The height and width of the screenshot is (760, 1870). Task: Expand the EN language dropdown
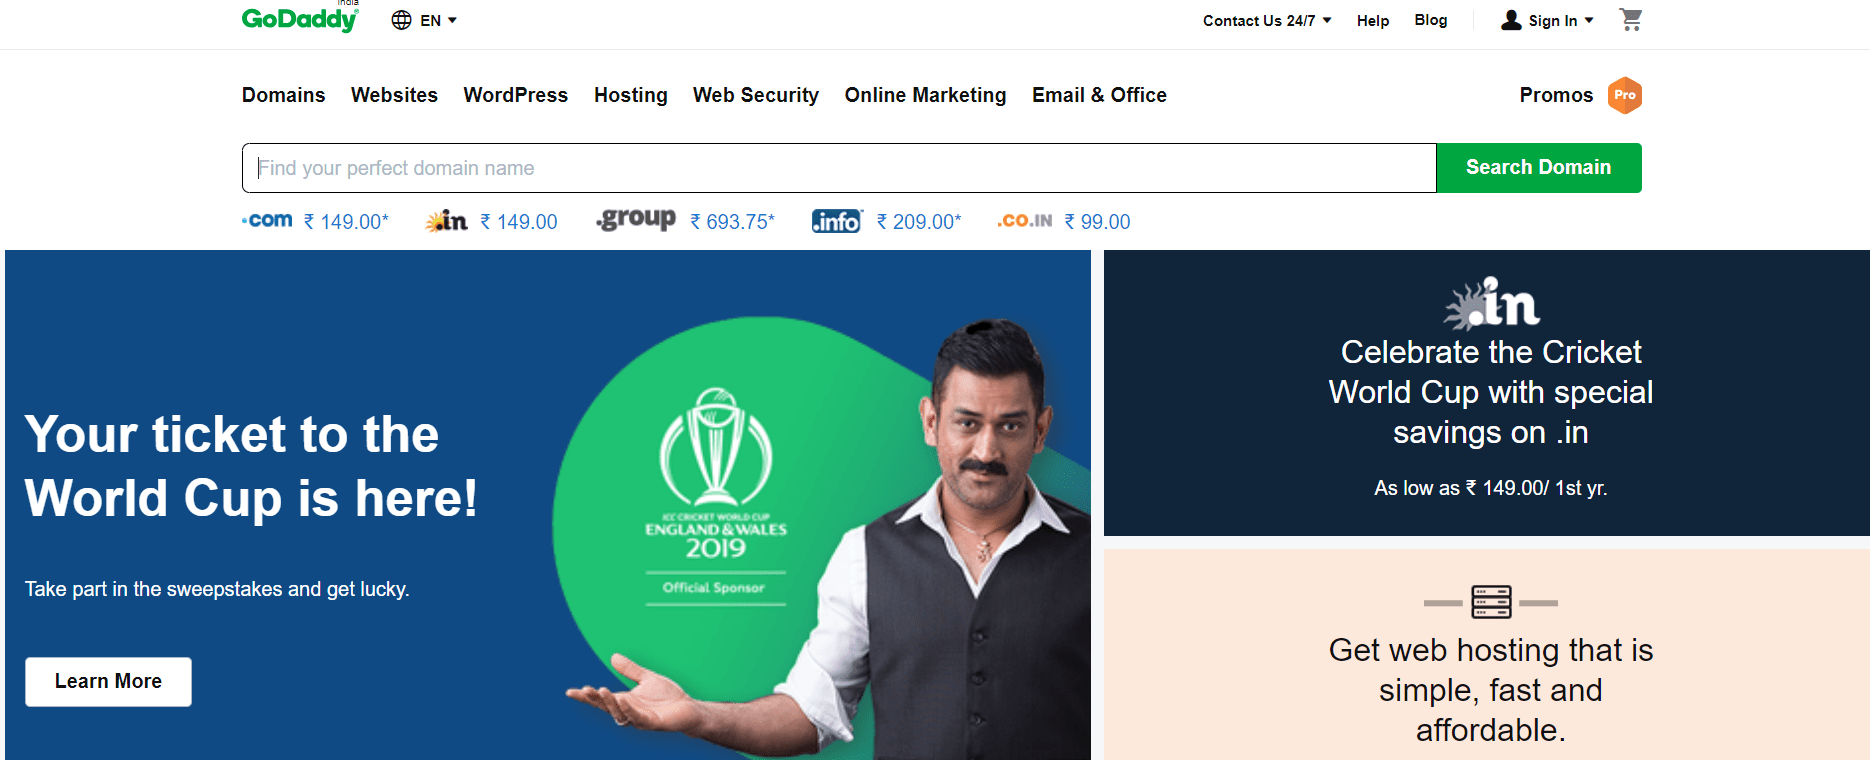pyautogui.click(x=438, y=20)
